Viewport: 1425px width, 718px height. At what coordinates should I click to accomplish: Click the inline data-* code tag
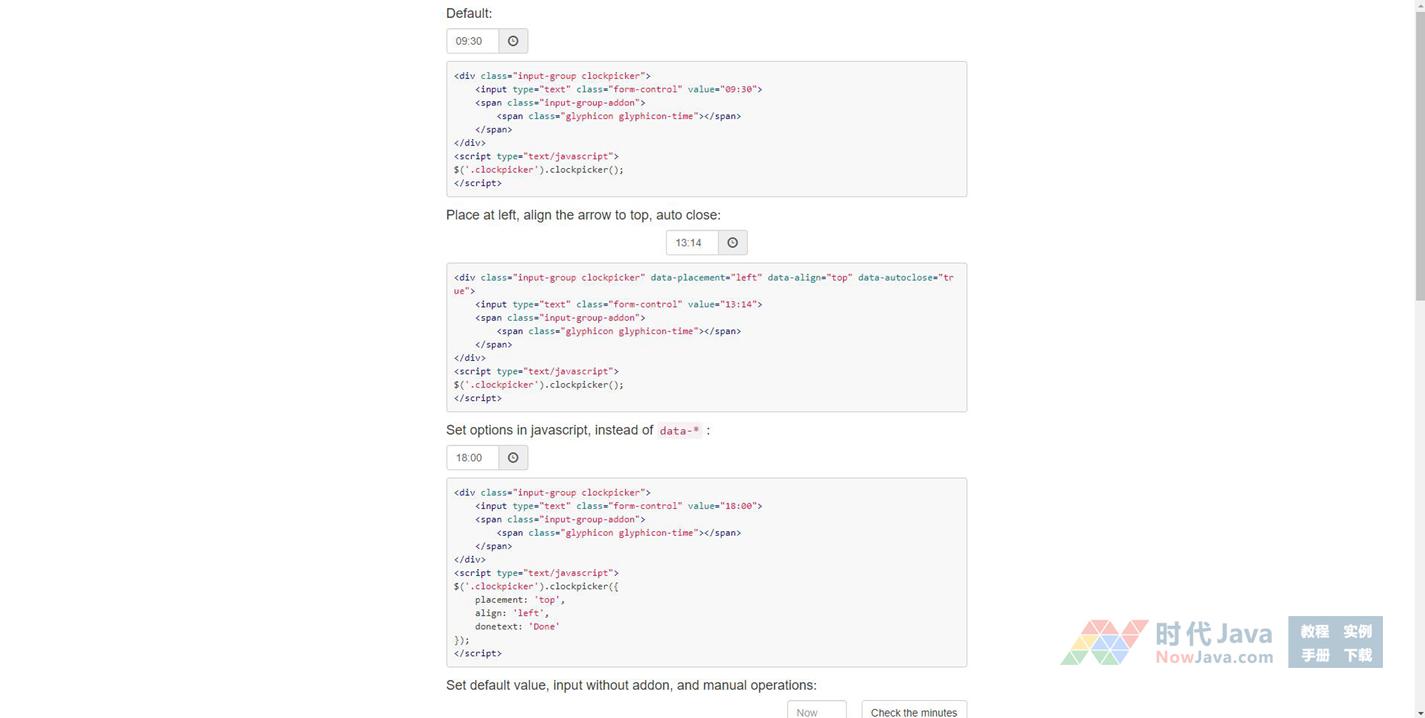click(680, 431)
